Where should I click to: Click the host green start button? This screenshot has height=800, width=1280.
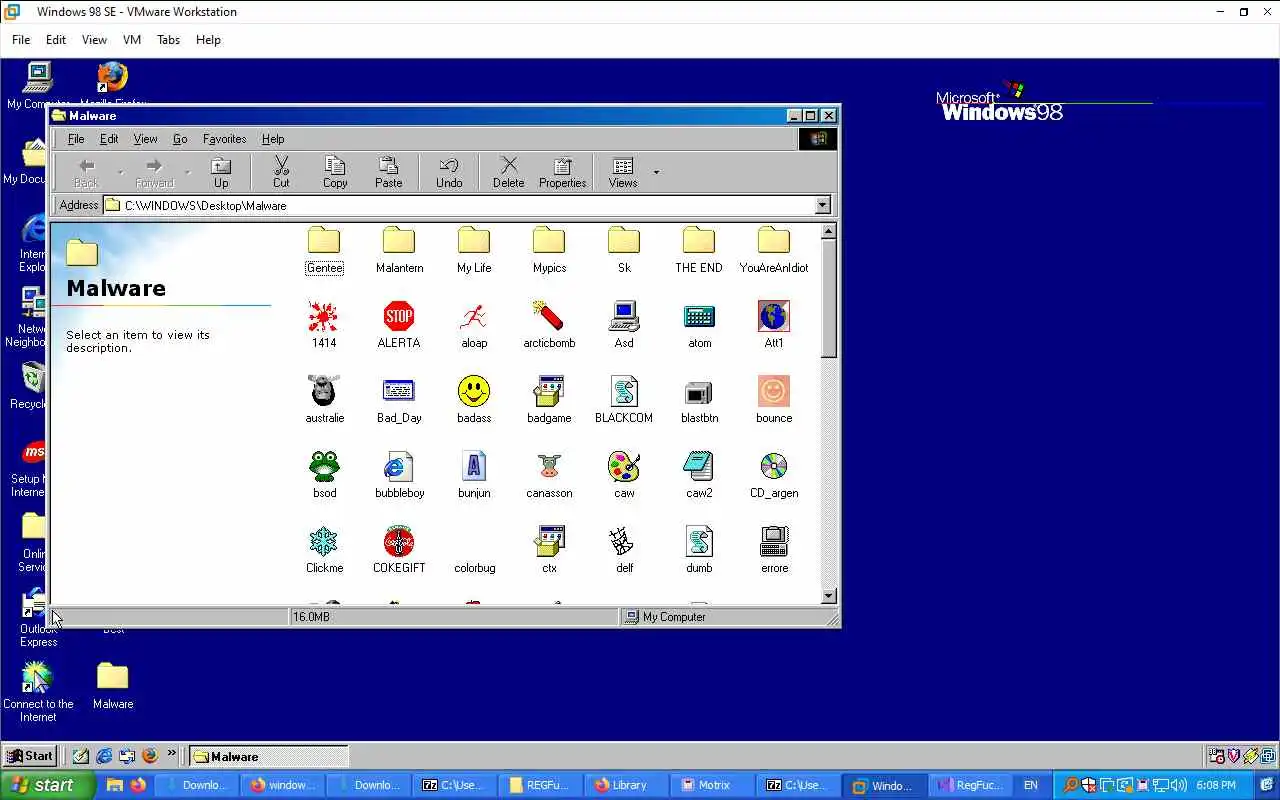tap(47, 785)
